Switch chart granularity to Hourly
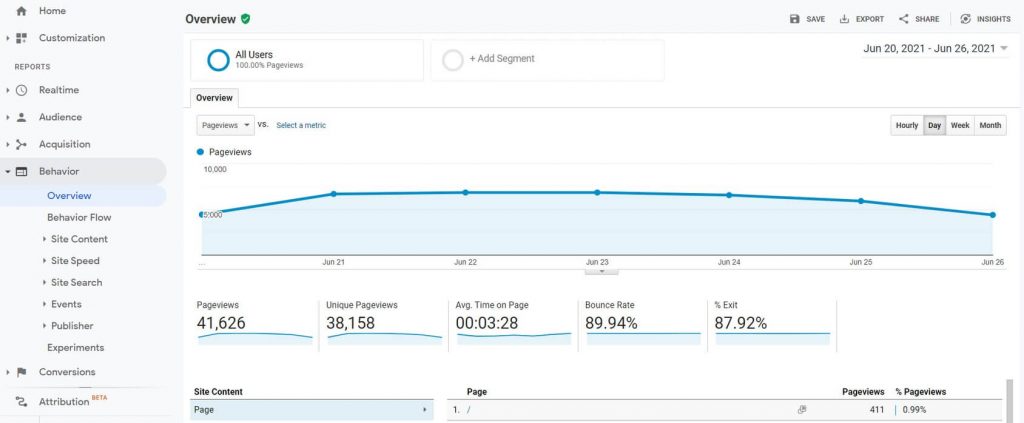 pyautogui.click(x=906, y=125)
